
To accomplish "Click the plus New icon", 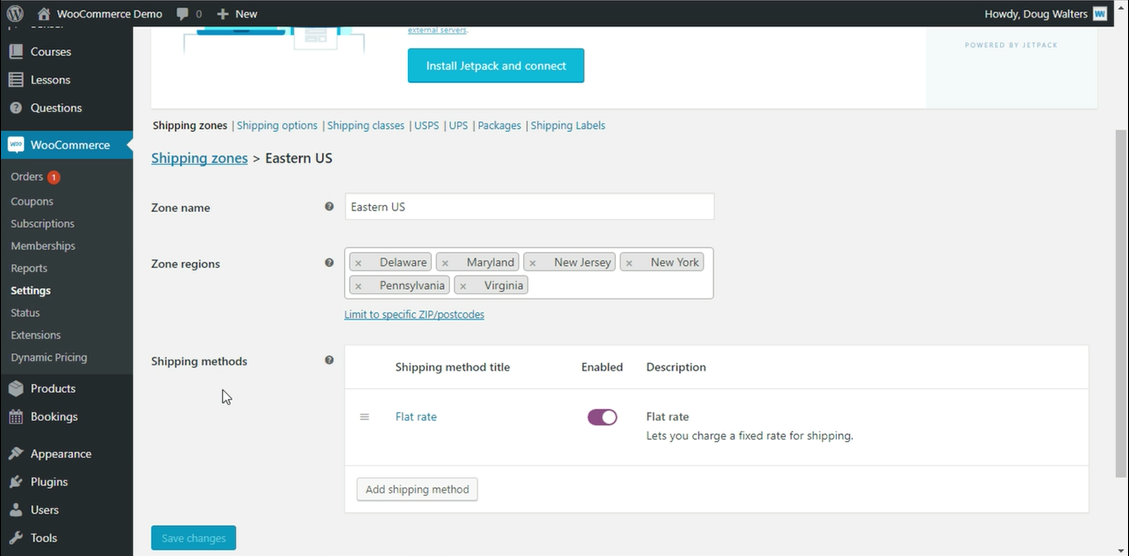I will click(x=222, y=14).
